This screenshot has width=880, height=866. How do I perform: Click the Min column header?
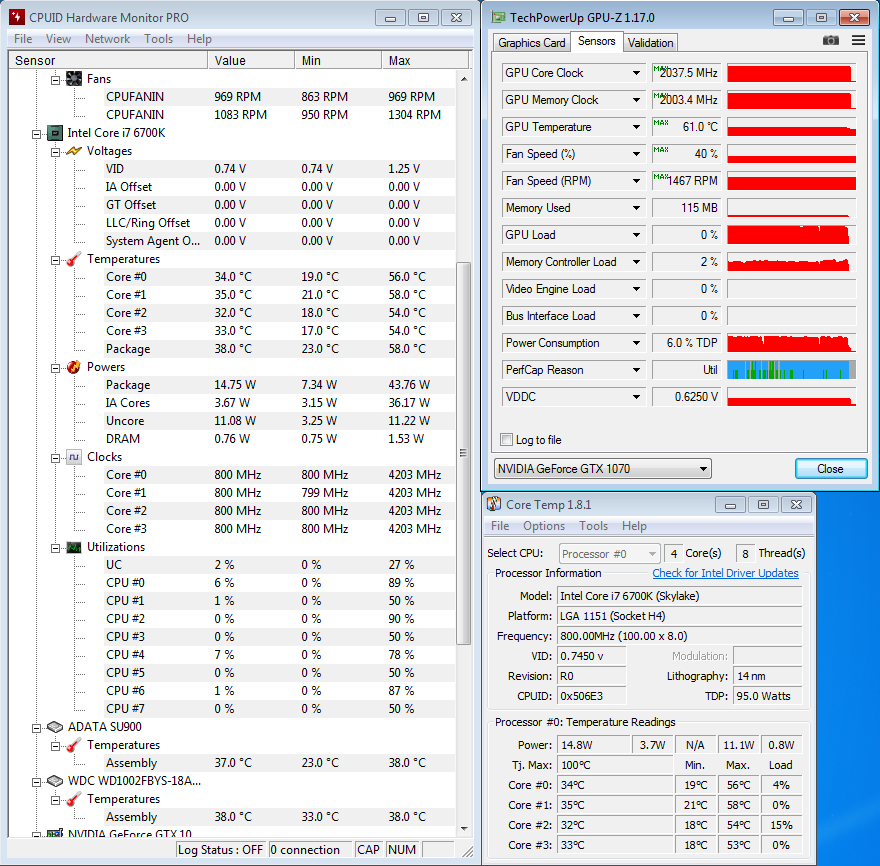coord(338,61)
